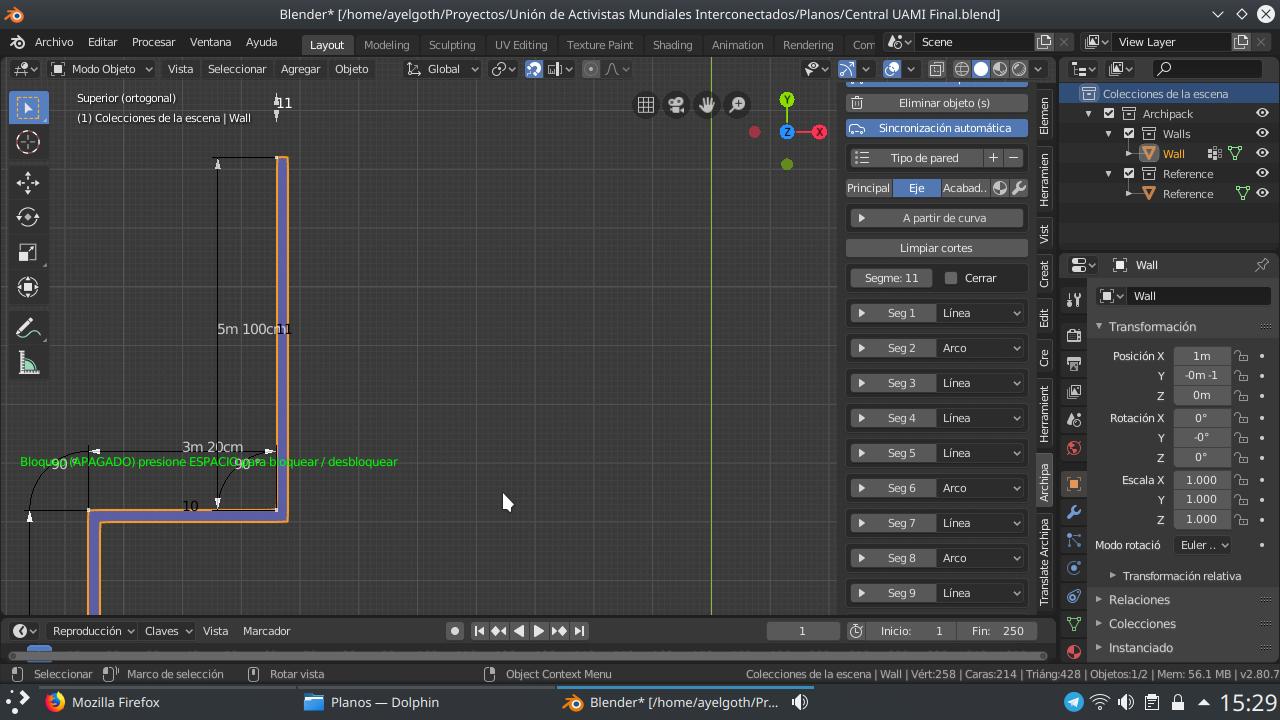Screen dimensions: 1280x720
Task: Hide the Wall object in viewport
Action: click(1262, 154)
